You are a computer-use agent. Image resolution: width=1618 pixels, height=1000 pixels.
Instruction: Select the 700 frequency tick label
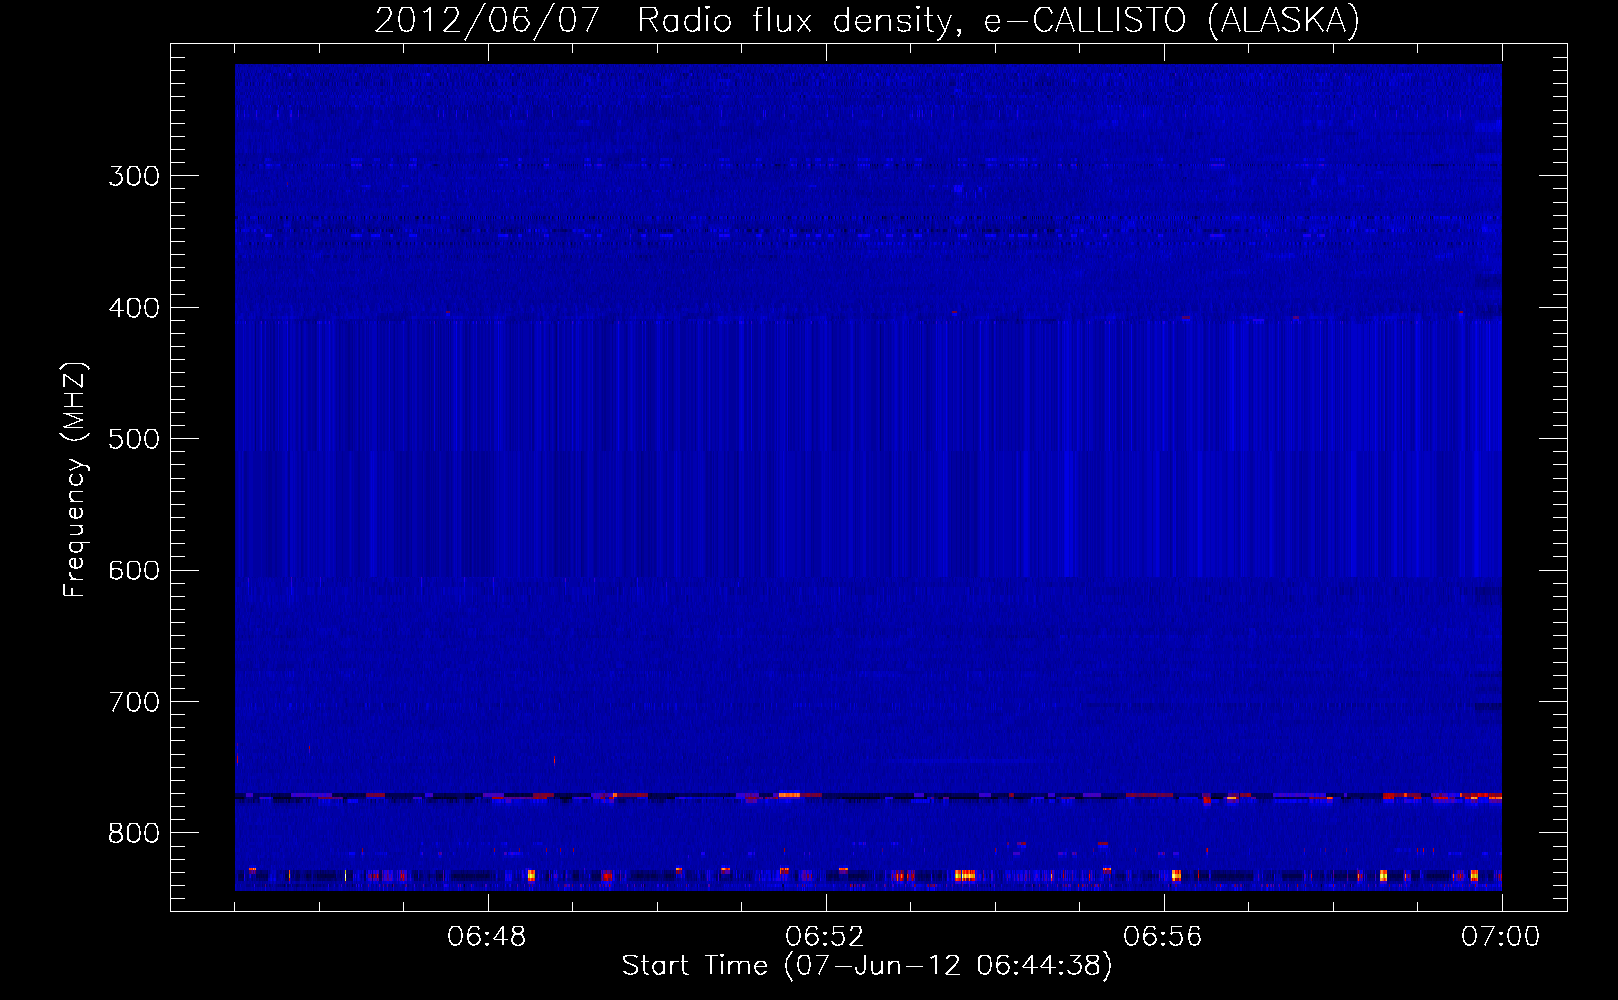(134, 702)
